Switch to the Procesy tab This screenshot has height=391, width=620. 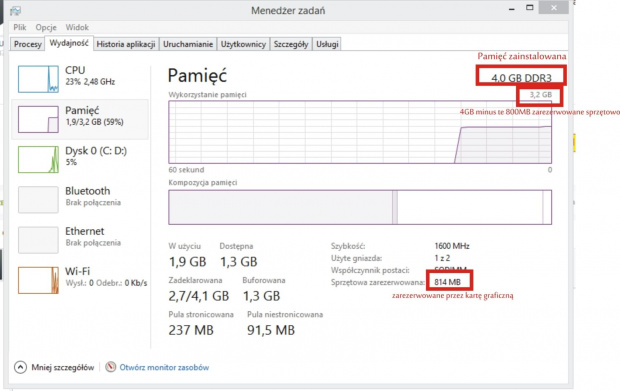28,44
